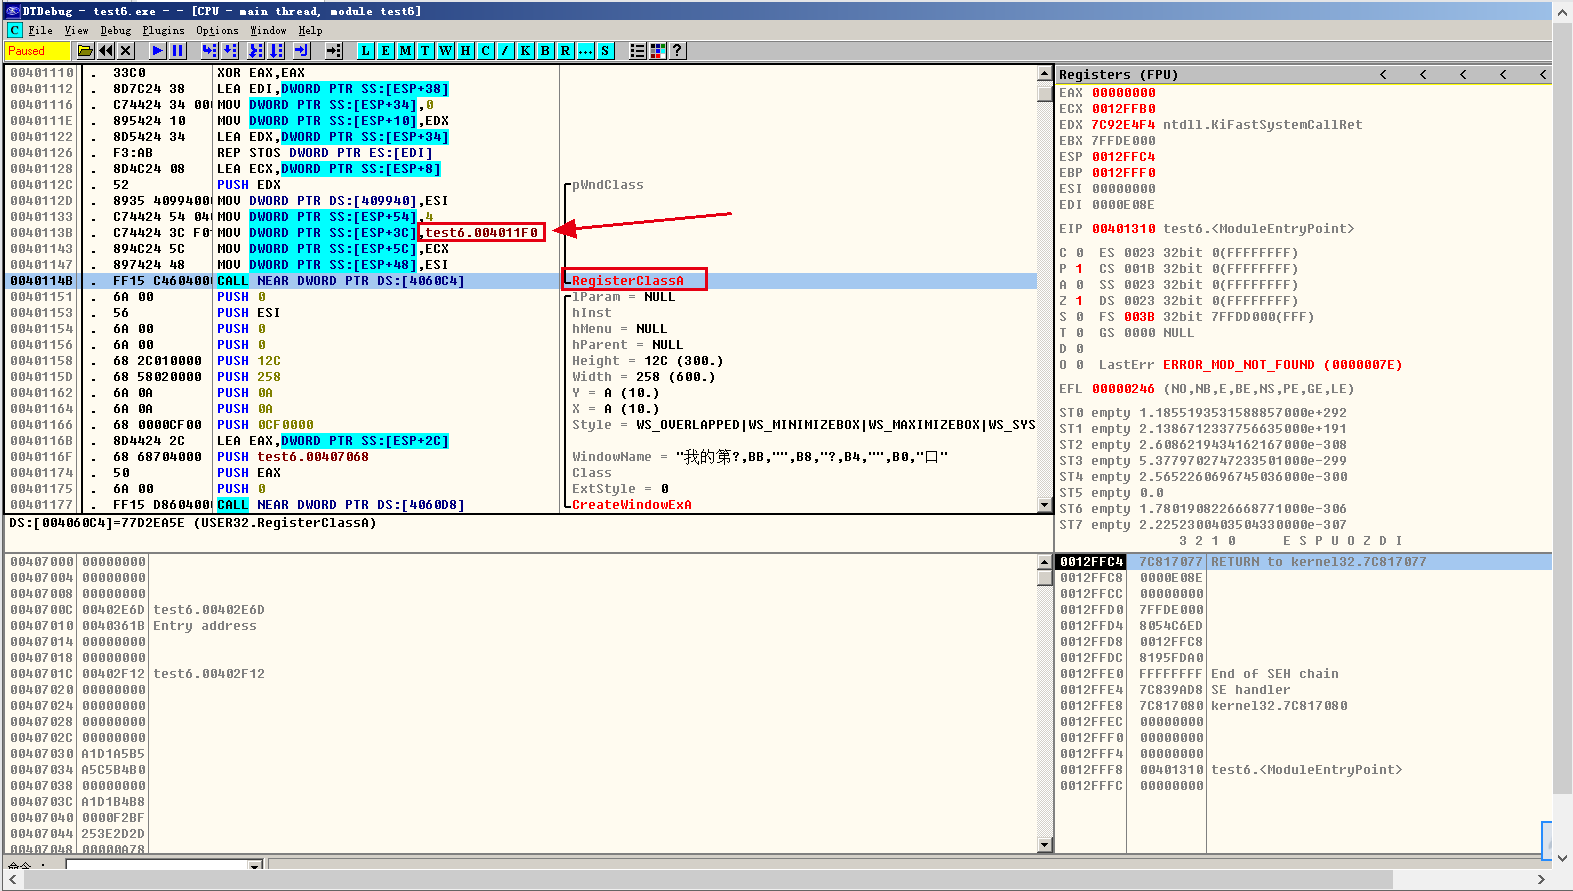This screenshot has width=1573, height=891.
Task: Show Patches with the slash button
Action: click(506, 51)
